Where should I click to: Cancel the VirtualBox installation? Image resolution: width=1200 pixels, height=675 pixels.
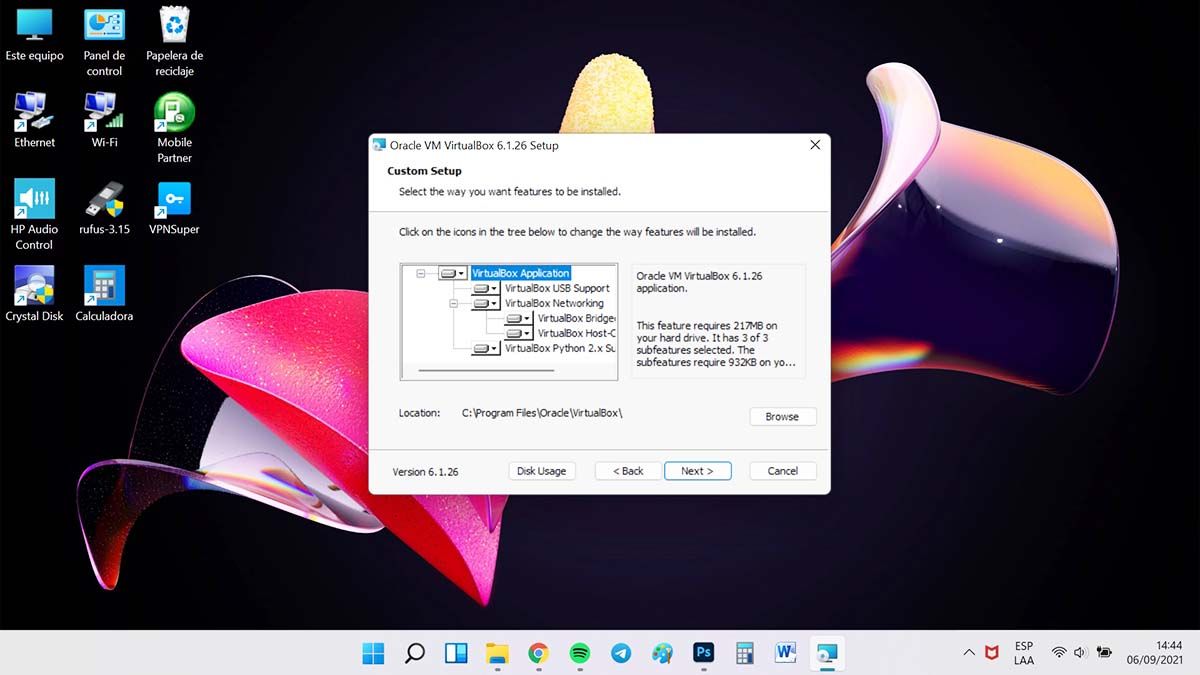782,471
